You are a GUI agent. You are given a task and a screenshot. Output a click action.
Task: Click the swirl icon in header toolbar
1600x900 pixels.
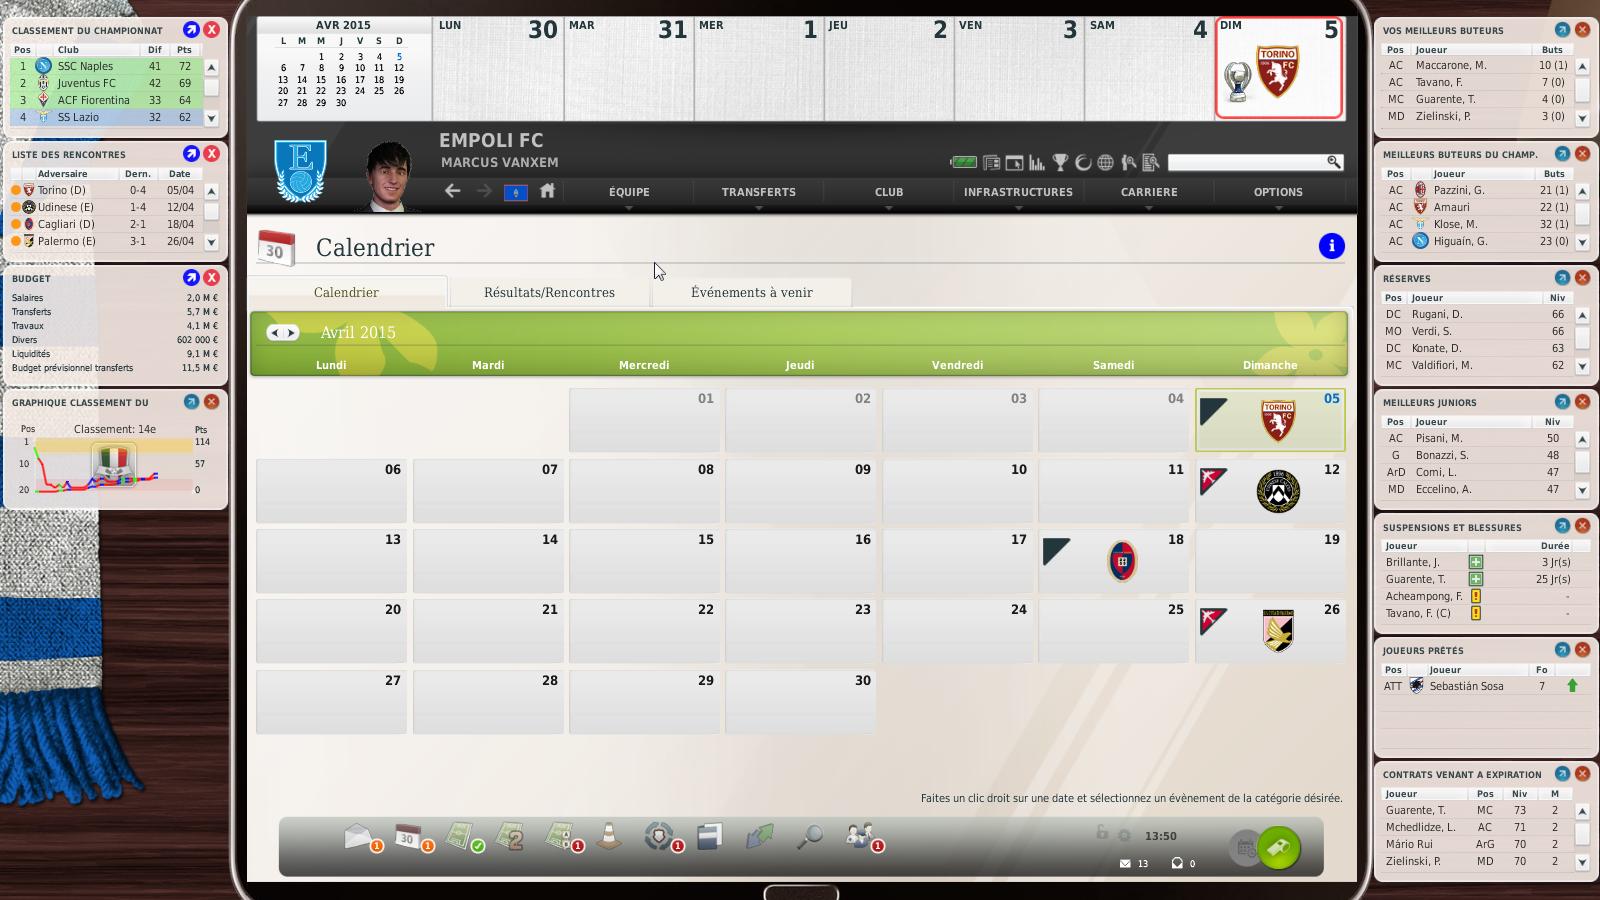(1083, 162)
